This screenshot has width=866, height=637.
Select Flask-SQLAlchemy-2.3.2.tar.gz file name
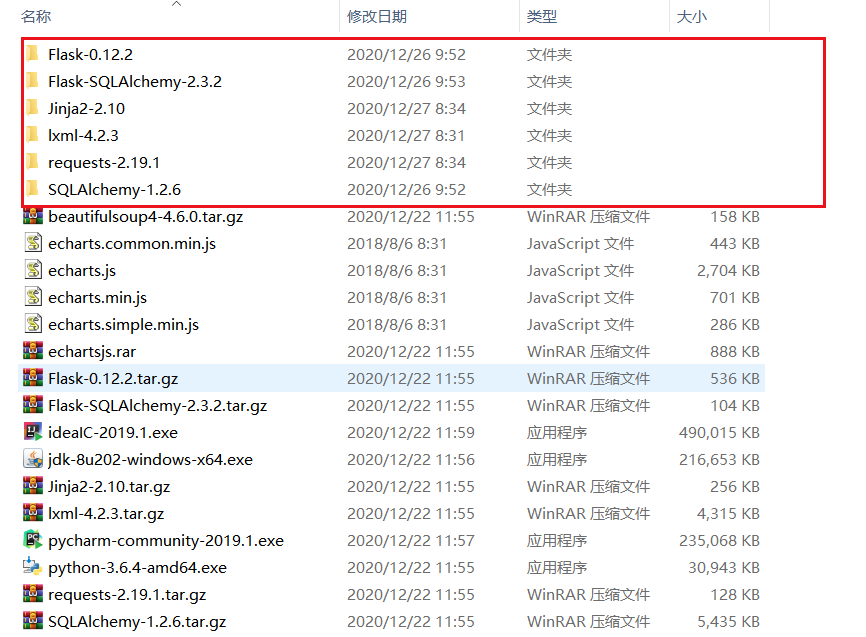click(157, 406)
